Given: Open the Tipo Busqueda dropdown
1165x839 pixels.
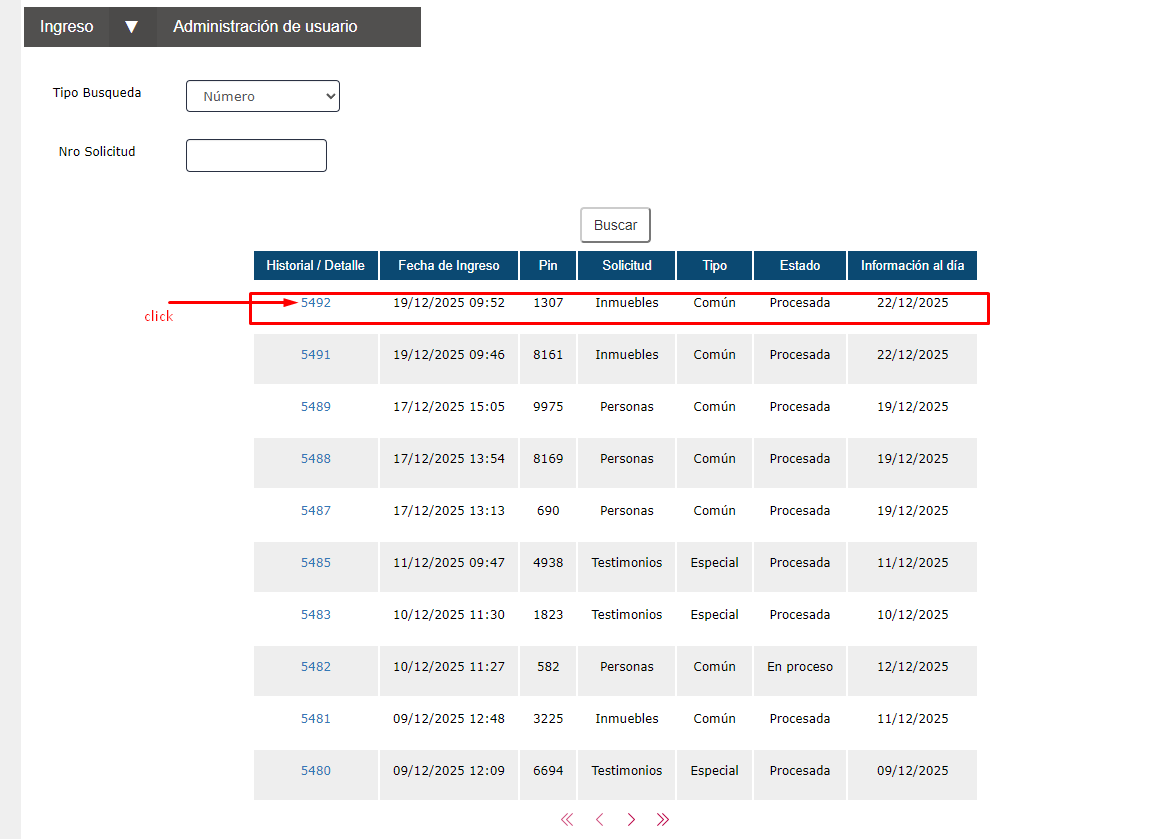Looking at the screenshot, I should (x=263, y=96).
